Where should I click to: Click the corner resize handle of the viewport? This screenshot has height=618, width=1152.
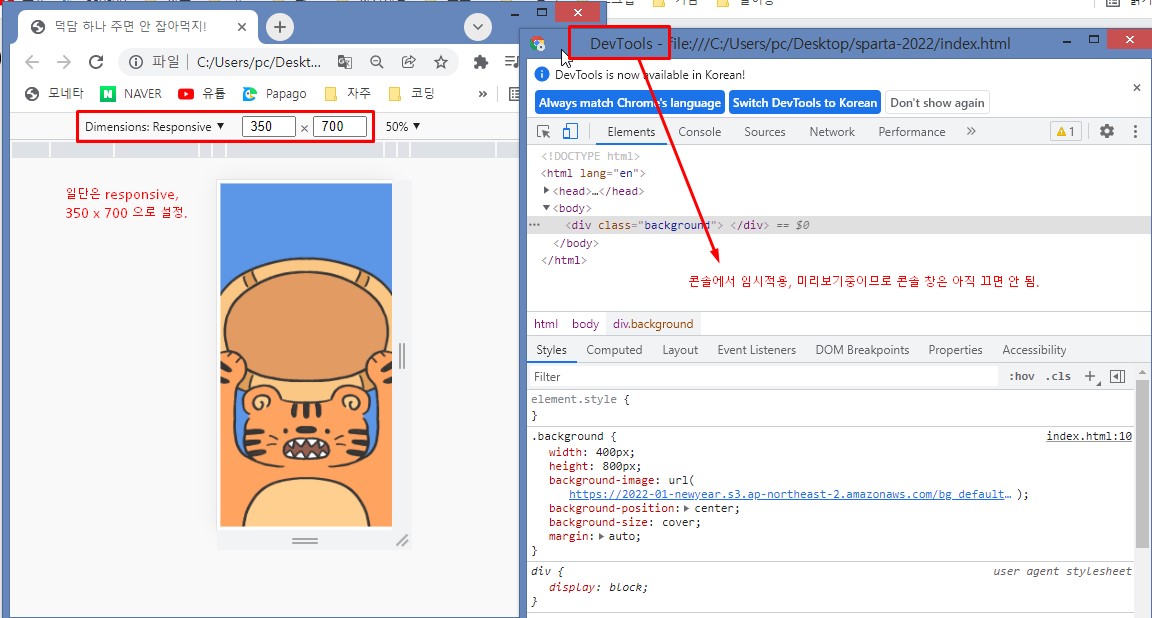click(402, 541)
